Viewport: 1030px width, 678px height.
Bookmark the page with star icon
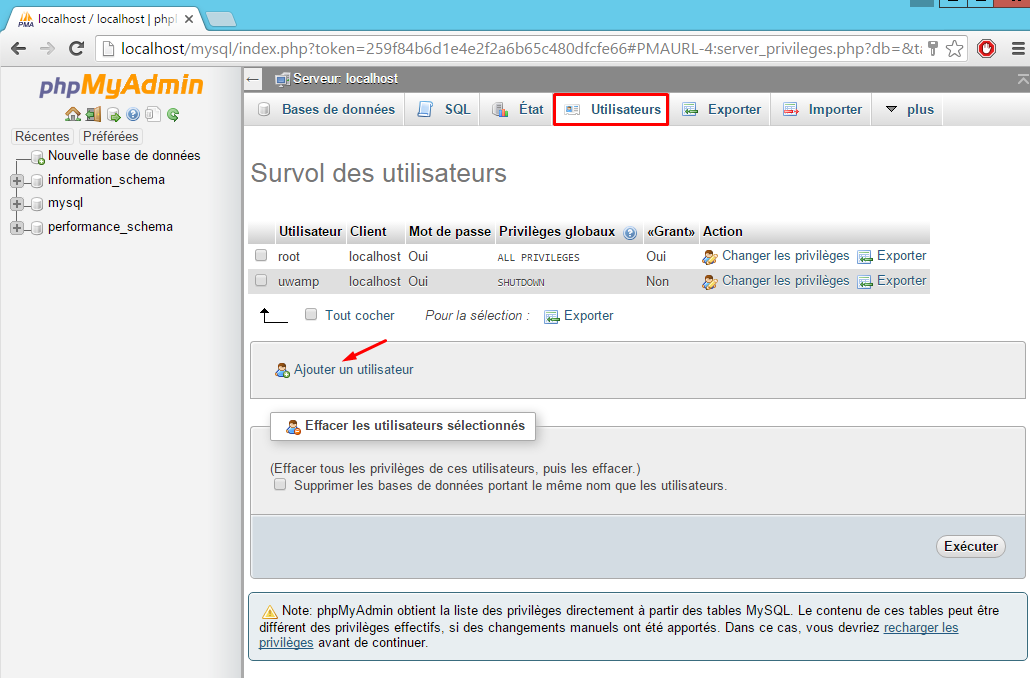(954, 49)
